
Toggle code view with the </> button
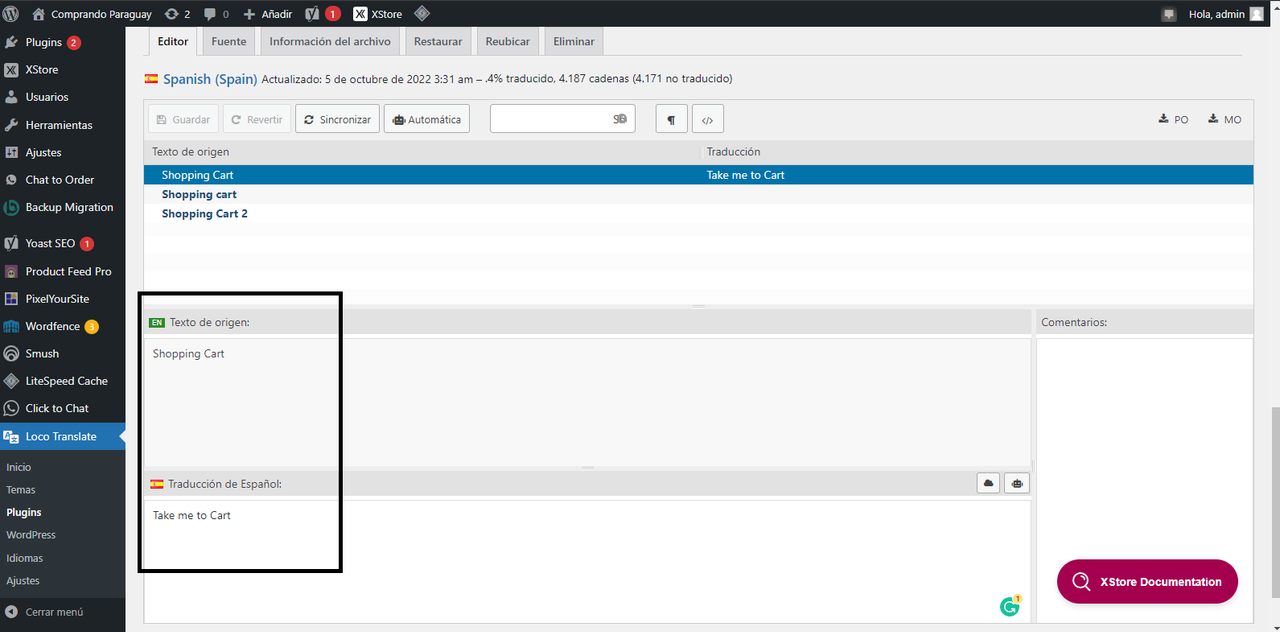(x=707, y=120)
